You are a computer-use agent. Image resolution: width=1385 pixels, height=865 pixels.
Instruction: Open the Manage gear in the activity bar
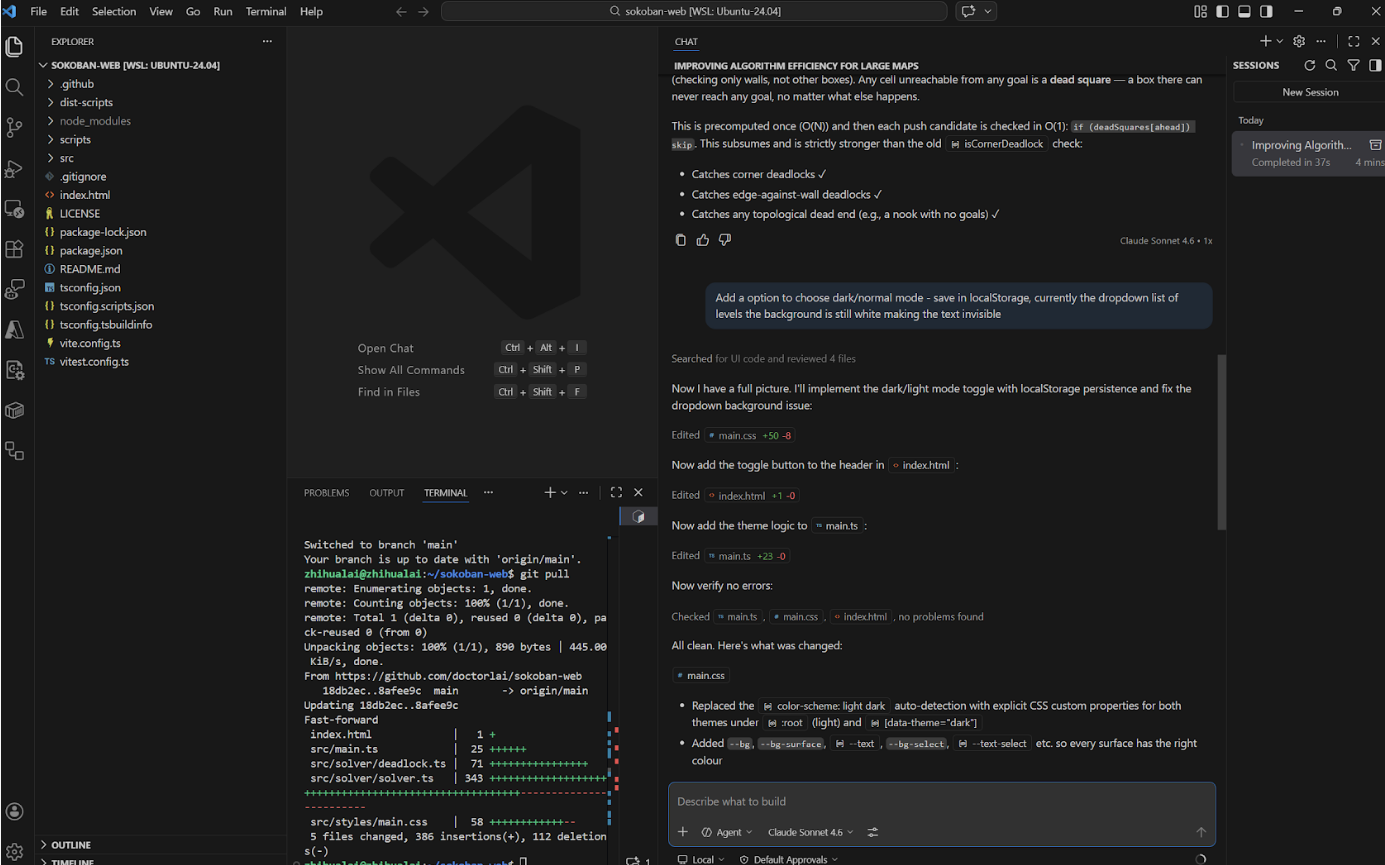pyautogui.click(x=14, y=852)
